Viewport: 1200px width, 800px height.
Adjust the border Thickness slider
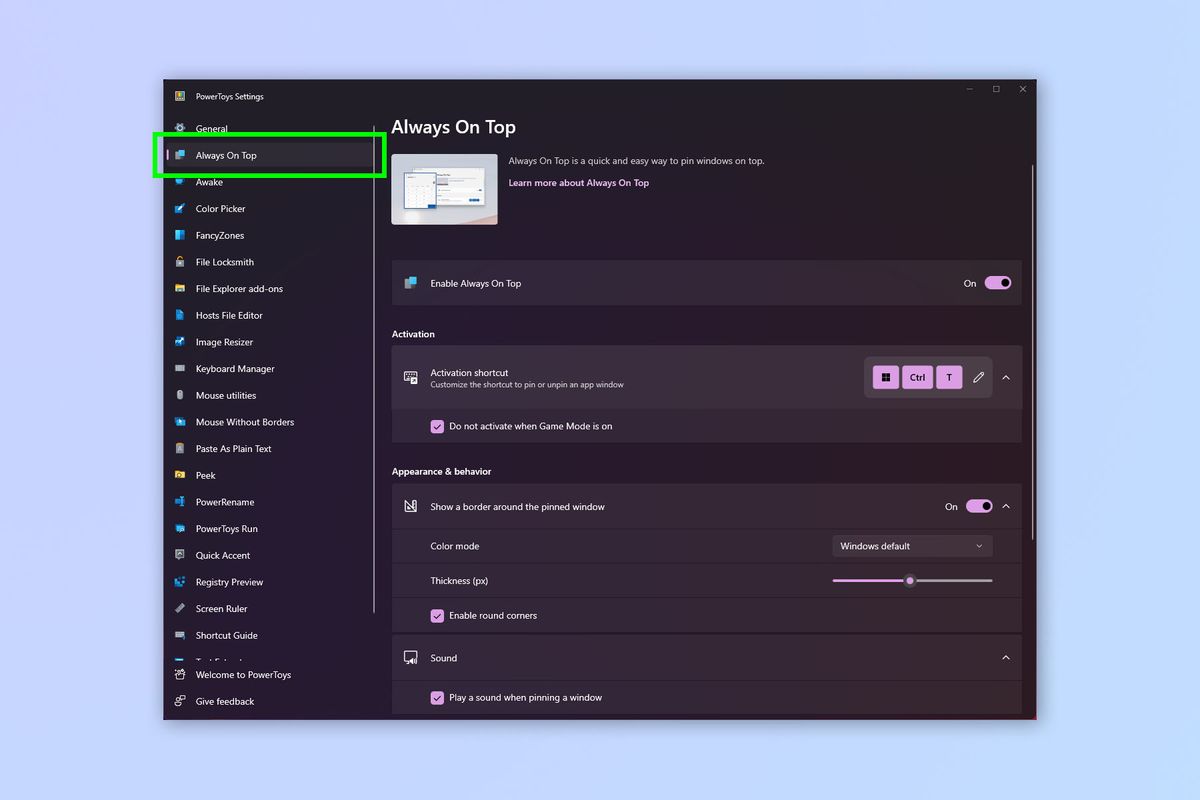(x=909, y=580)
